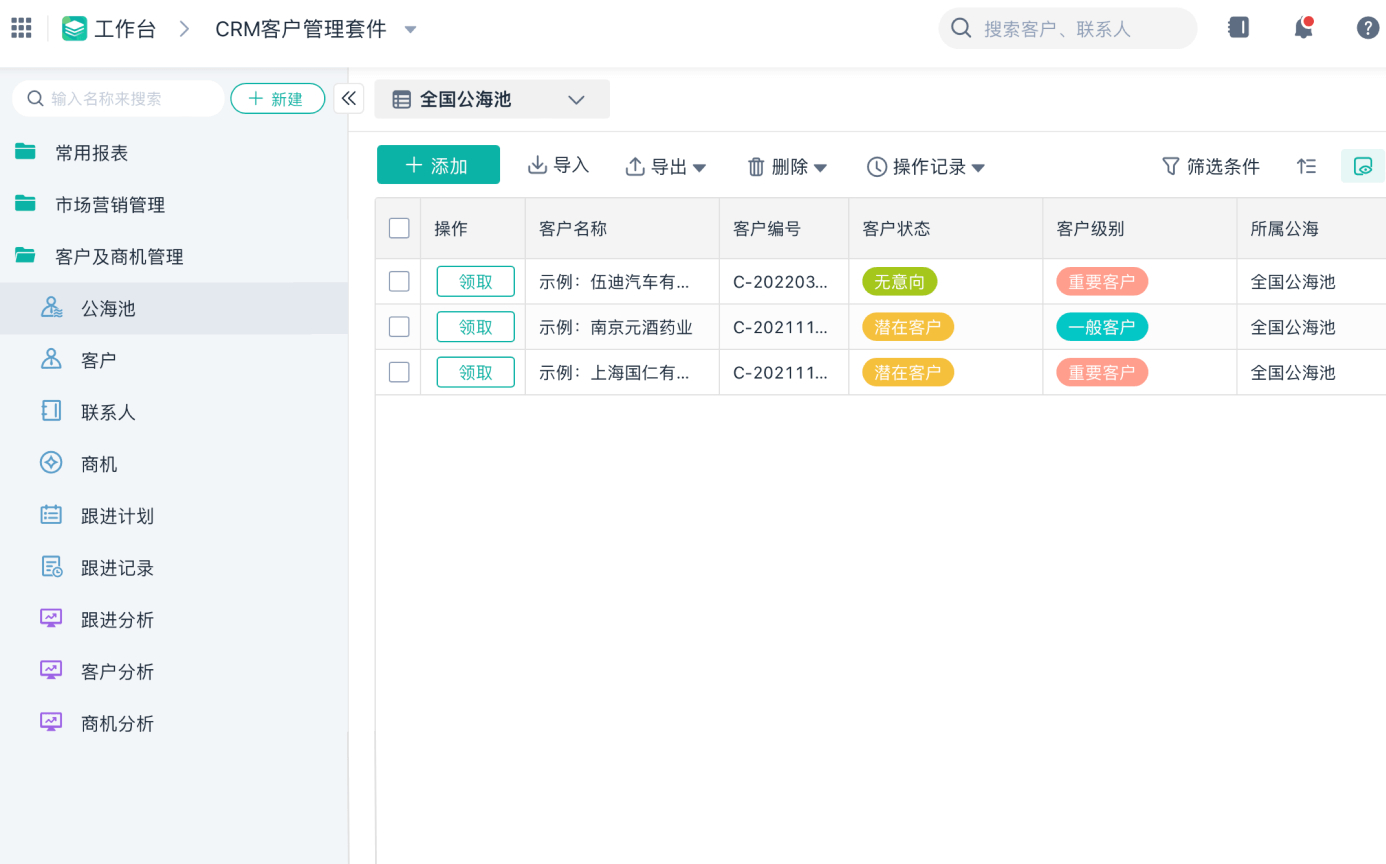This screenshot has width=1386, height=864.
Task: Click the magnifier icon in the customer search bar
Action: coord(961,28)
